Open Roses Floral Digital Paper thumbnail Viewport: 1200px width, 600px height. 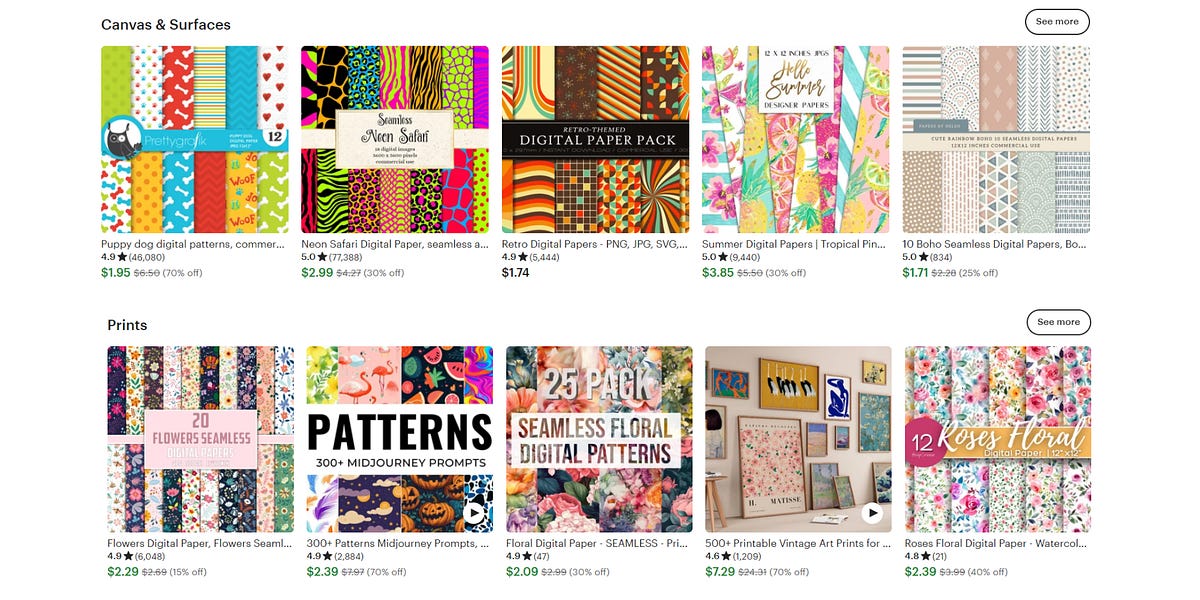point(998,440)
